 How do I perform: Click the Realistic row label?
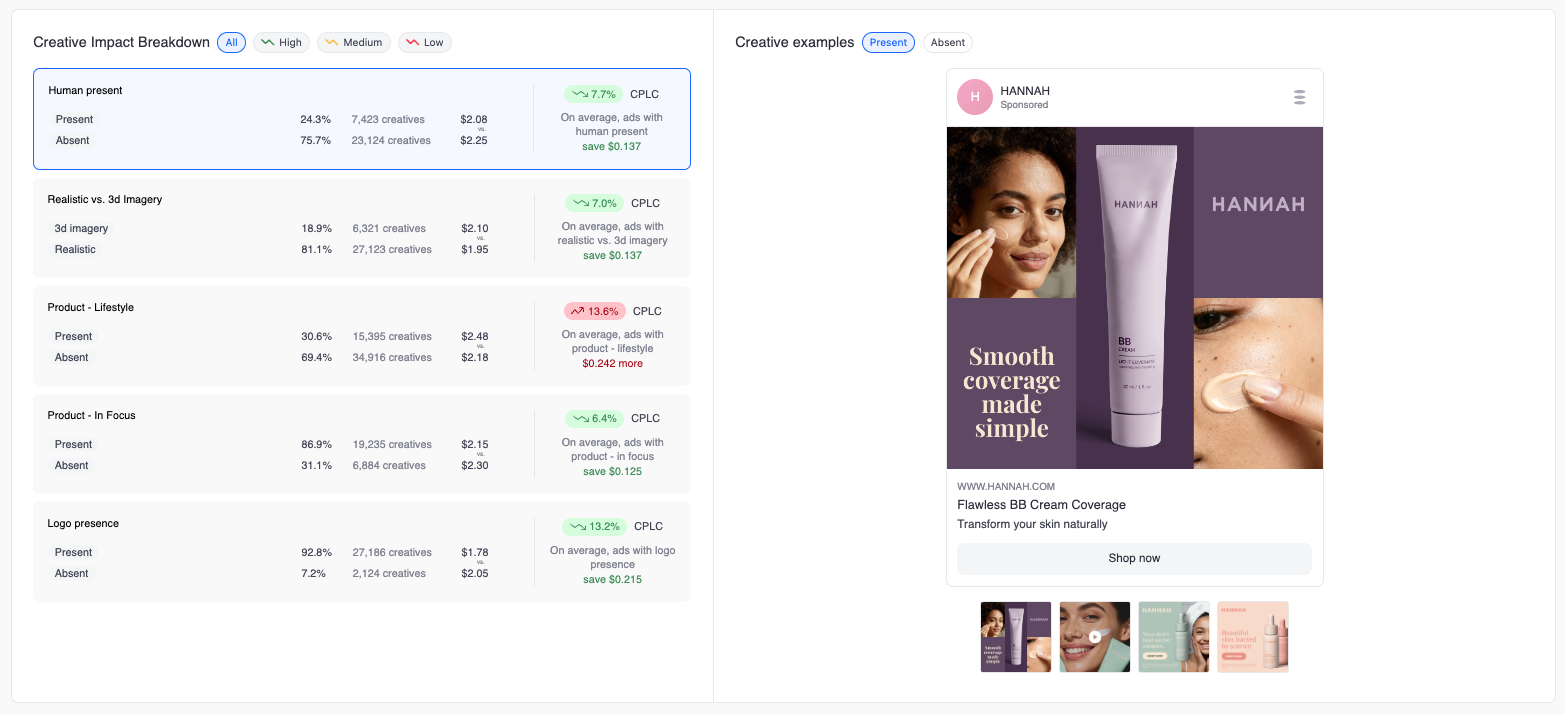(75, 249)
